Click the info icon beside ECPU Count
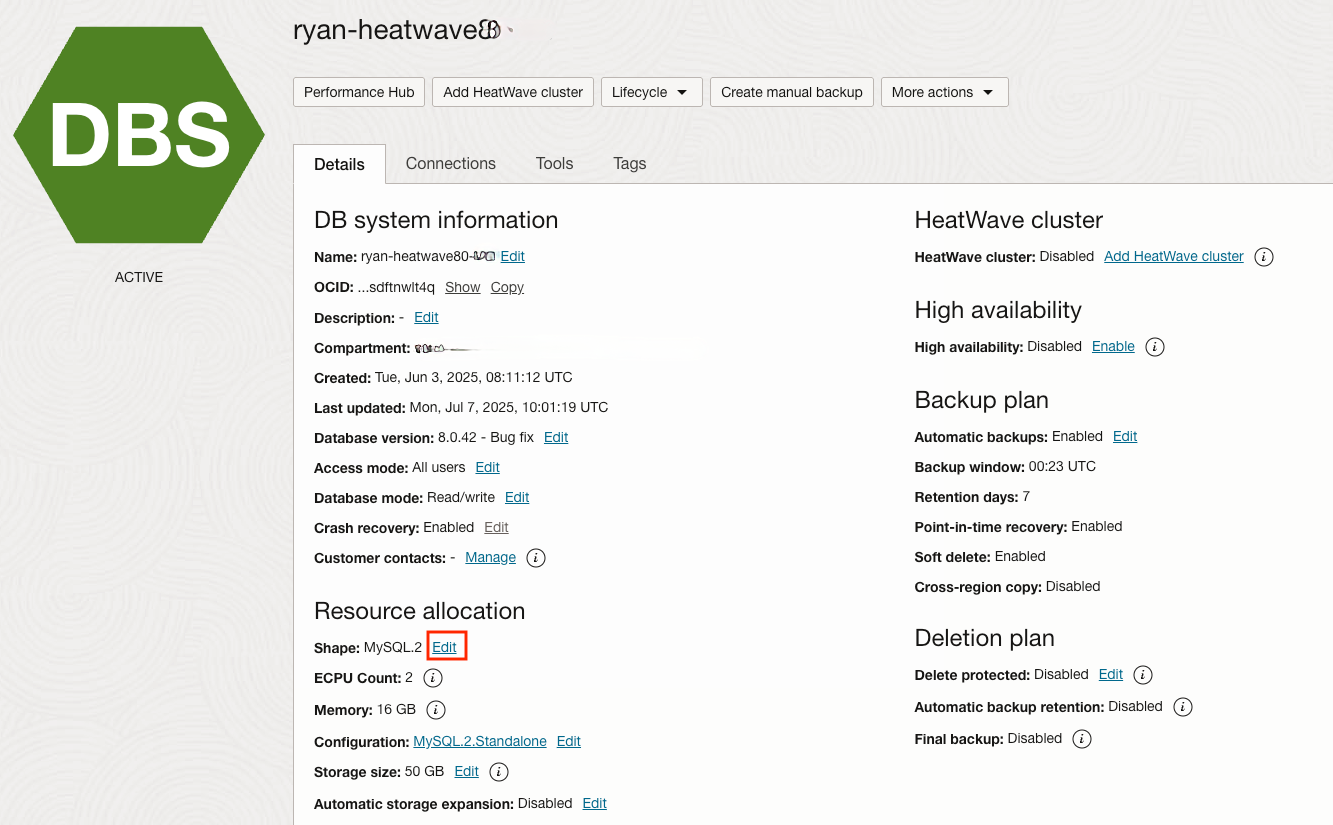1333x825 pixels. 433,678
